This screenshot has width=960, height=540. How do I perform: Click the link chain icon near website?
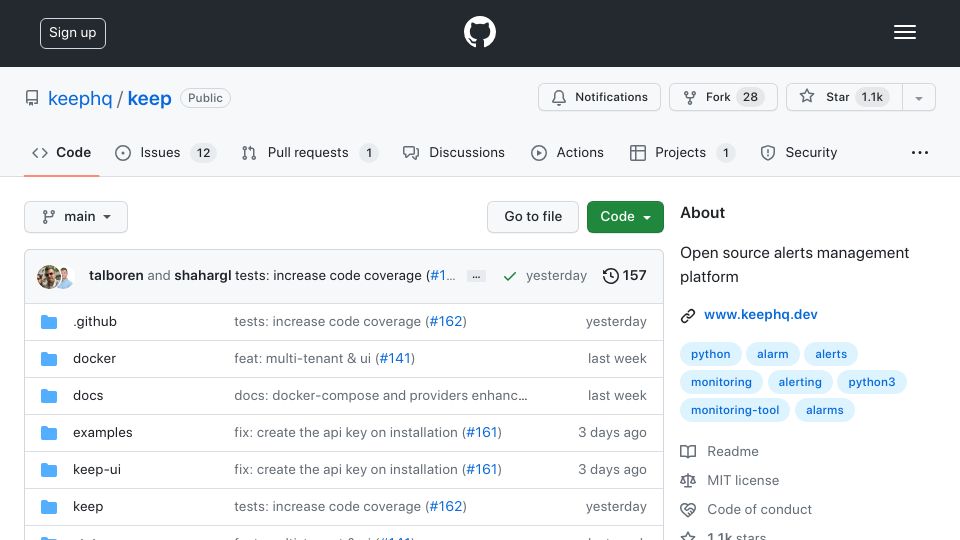688,315
